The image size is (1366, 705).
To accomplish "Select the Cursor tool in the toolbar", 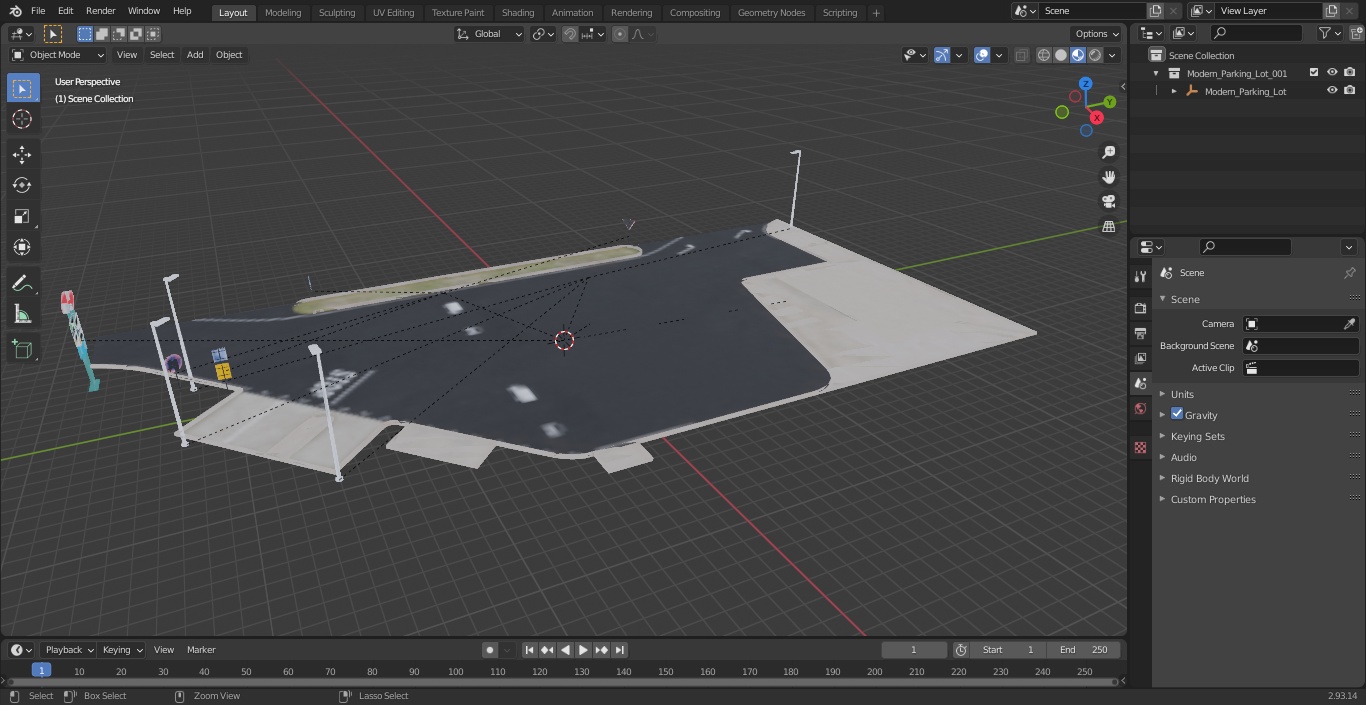I will (x=22, y=119).
